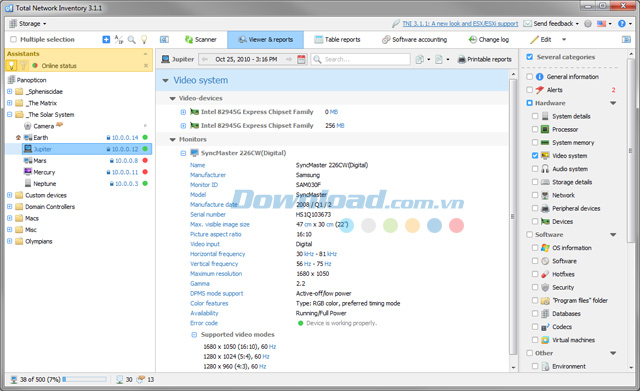Collapse the Monitors group

(172, 140)
